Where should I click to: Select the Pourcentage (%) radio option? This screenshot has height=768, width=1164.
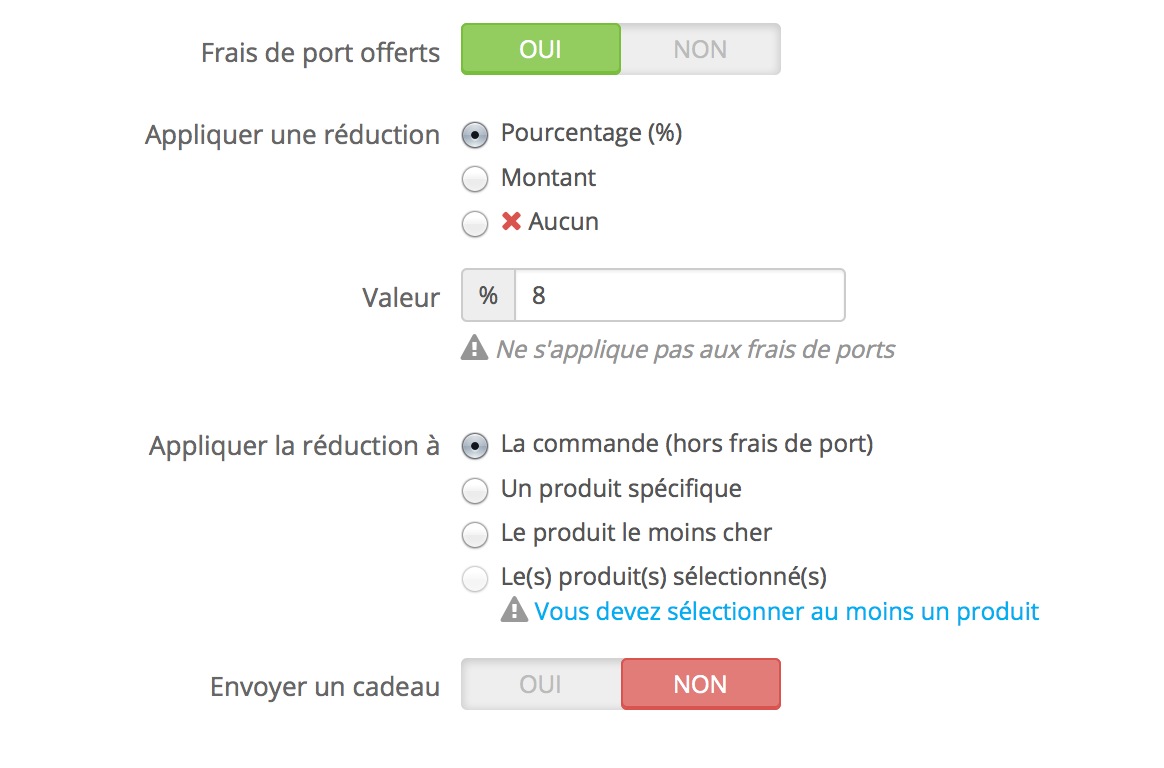pyautogui.click(x=475, y=135)
